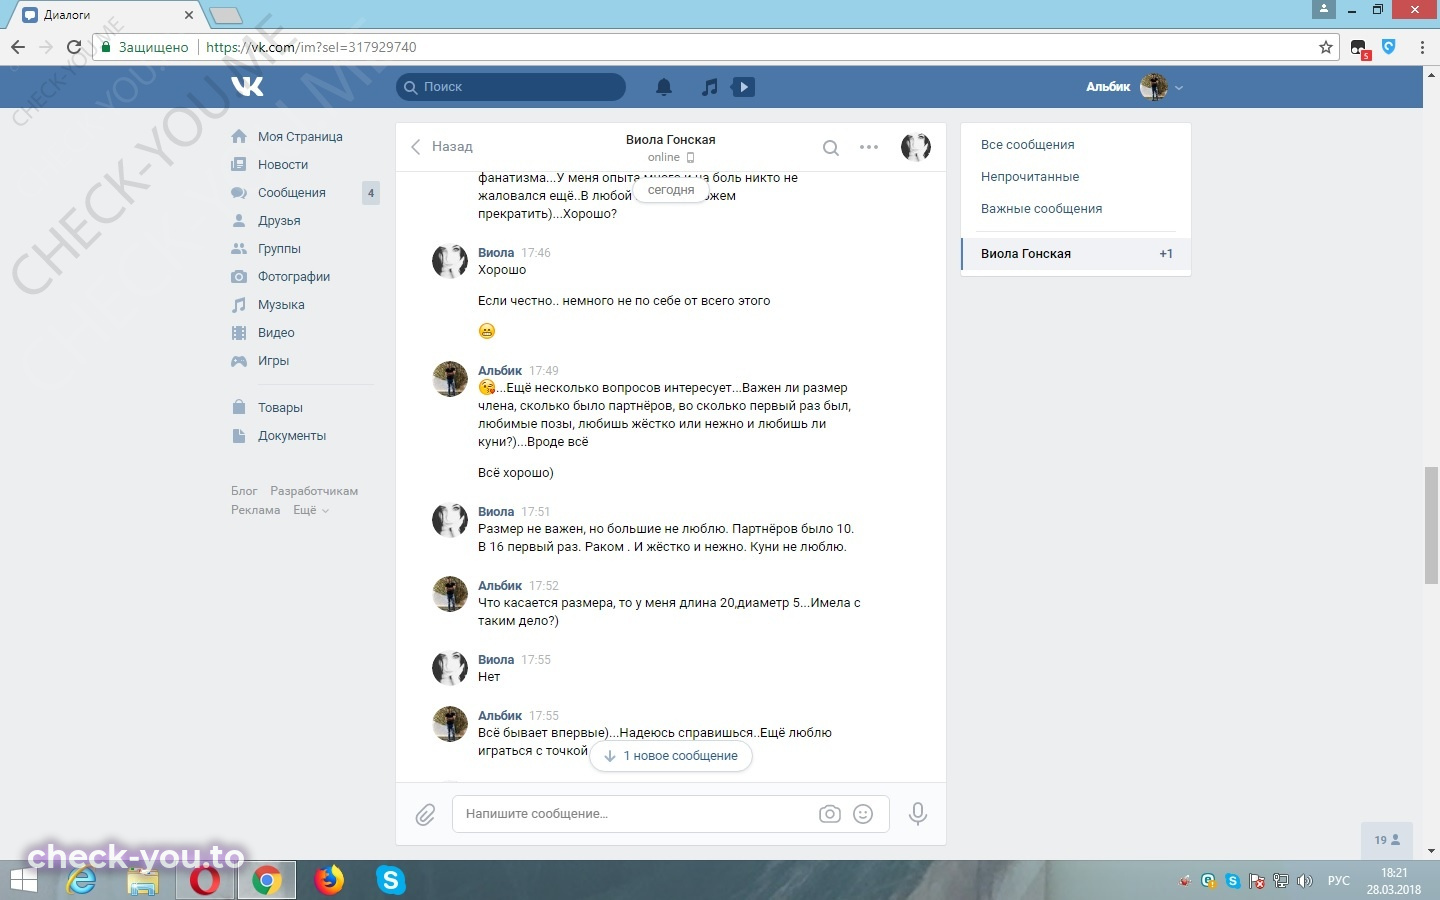This screenshot has height=900, width=1440.
Task: Open Видео in sidebar
Action: (x=276, y=333)
